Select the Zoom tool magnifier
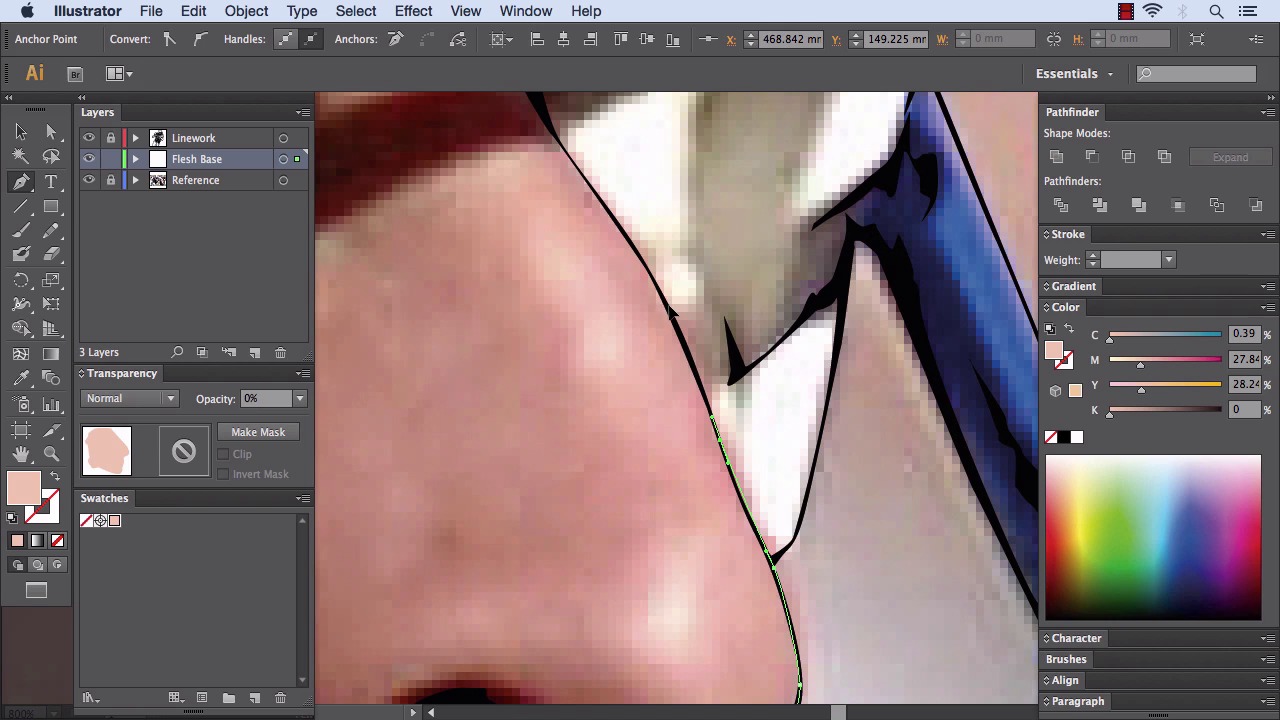The height and width of the screenshot is (720, 1280). [52, 455]
